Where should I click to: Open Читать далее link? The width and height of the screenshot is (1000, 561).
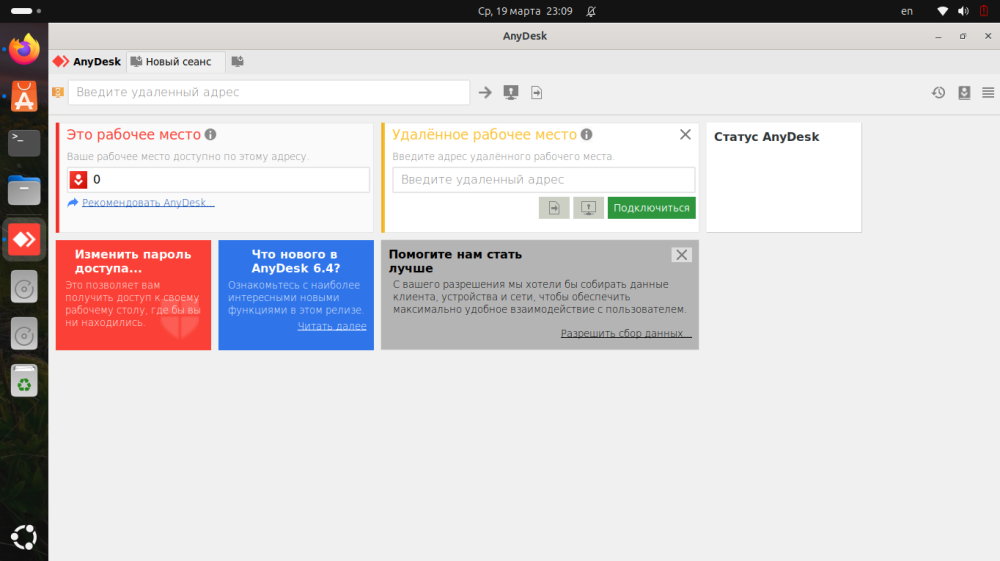pyautogui.click(x=332, y=326)
